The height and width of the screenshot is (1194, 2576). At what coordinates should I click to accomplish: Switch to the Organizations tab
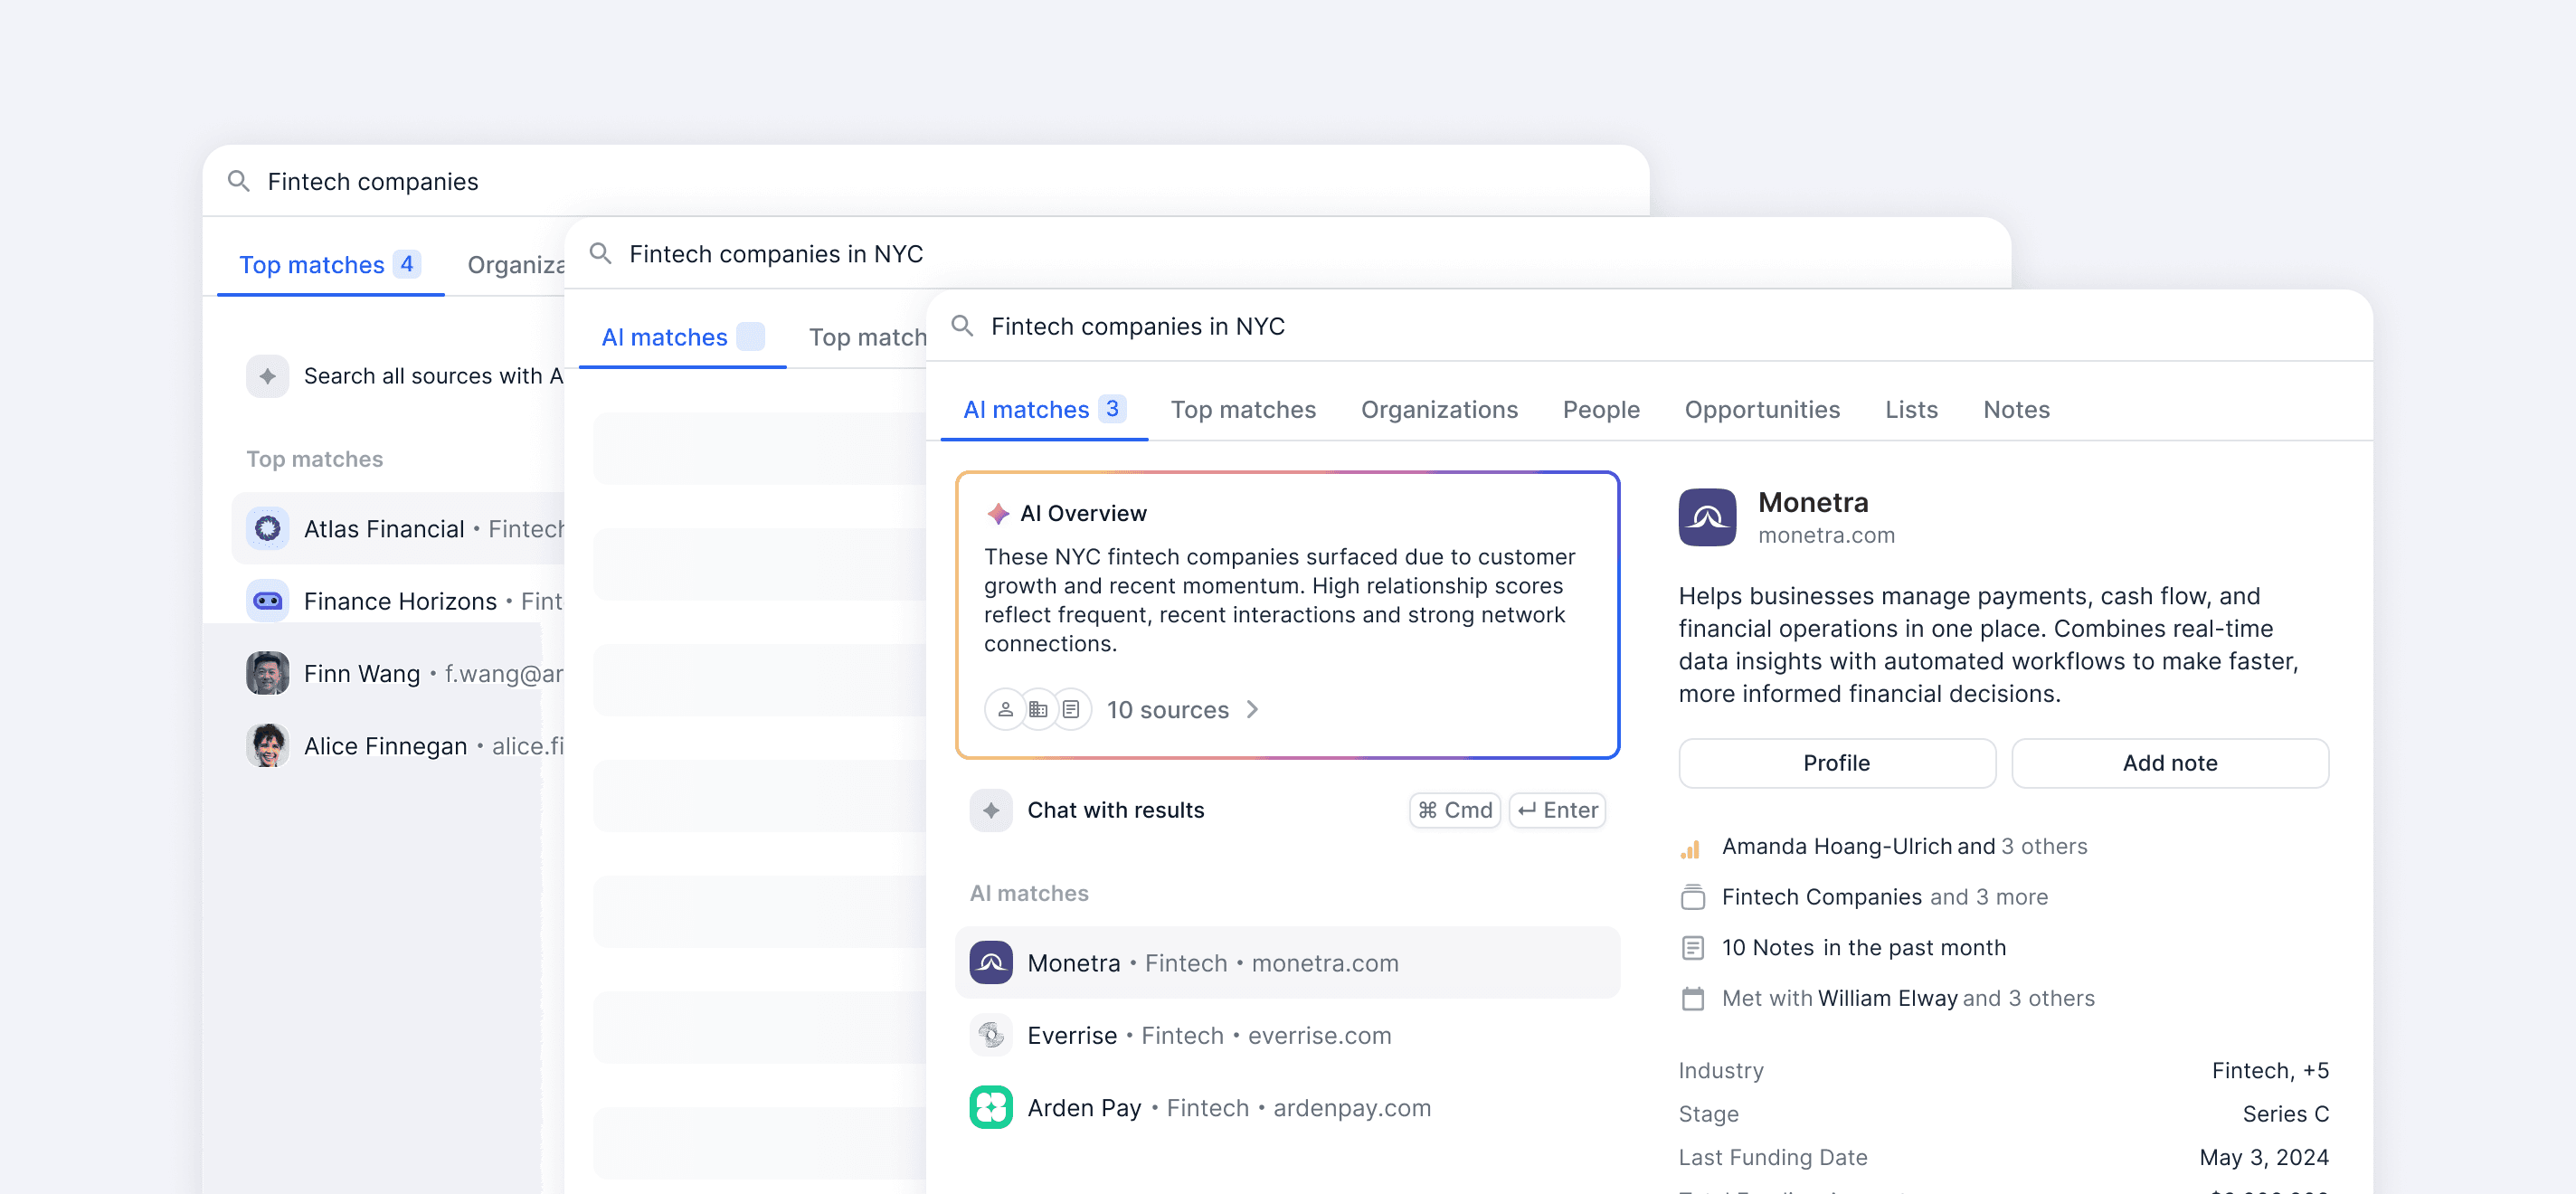[1438, 409]
